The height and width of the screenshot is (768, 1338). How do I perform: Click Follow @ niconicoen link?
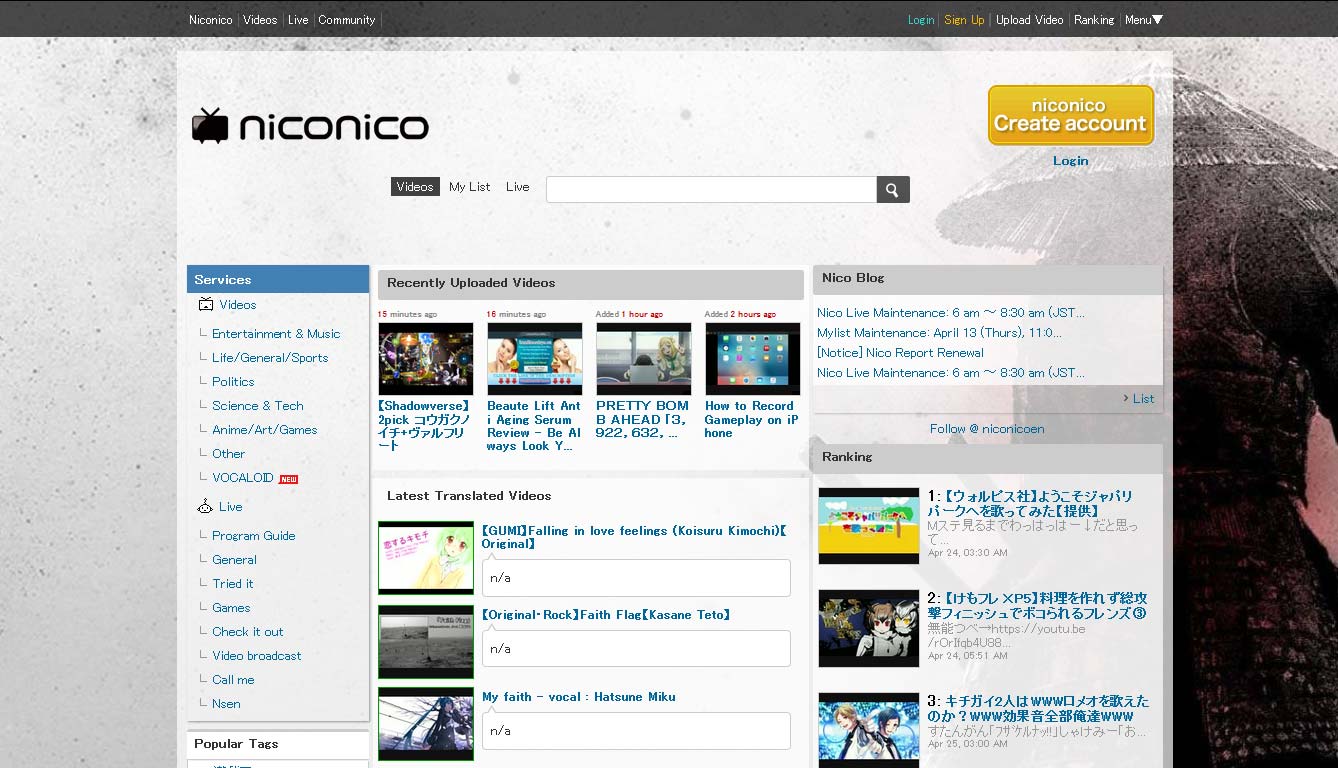pos(987,429)
